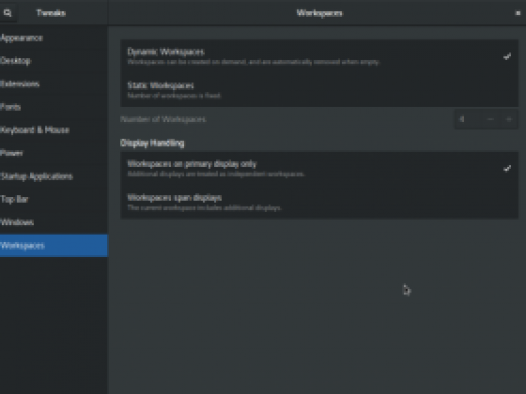Image resolution: width=526 pixels, height=394 pixels.
Task: Click the Tweaks title in the header
Action: pyautogui.click(x=51, y=13)
